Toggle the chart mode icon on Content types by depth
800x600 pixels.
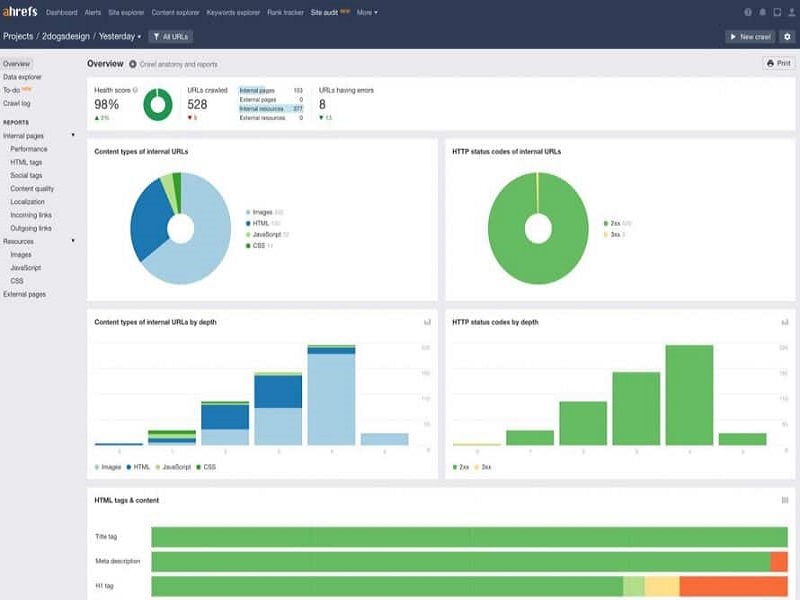click(428, 322)
